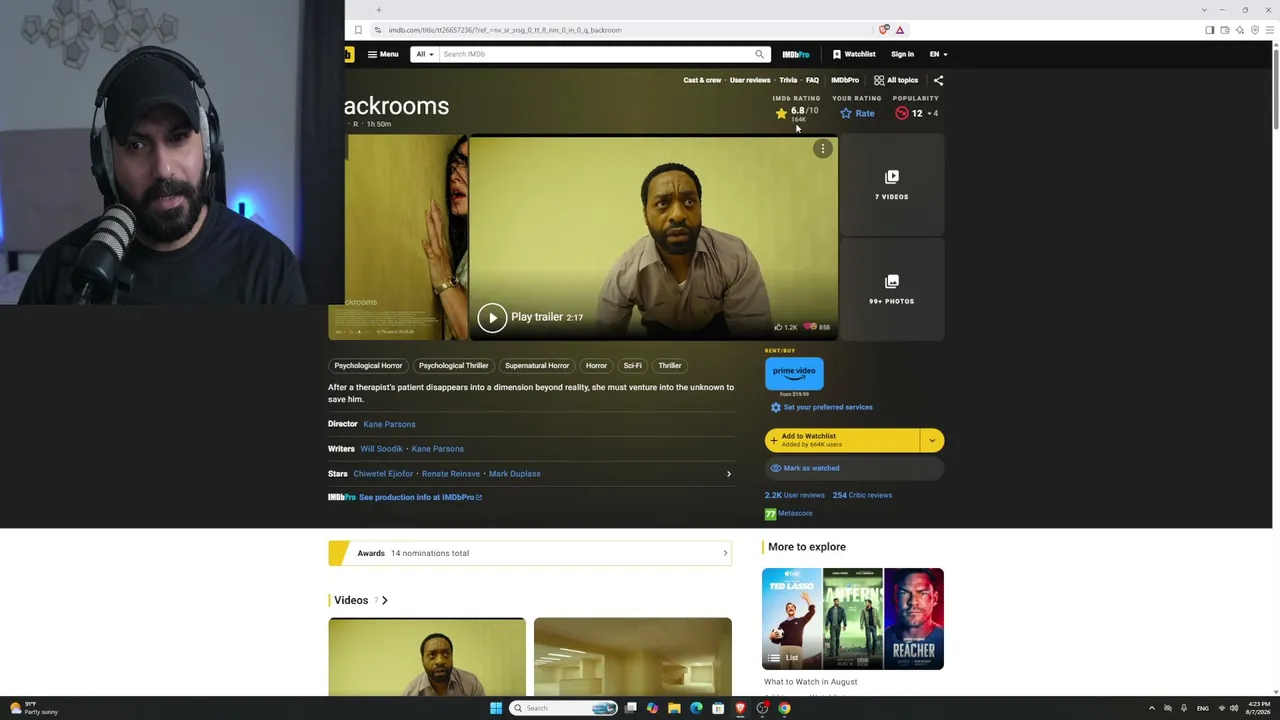The width and height of the screenshot is (1280, 720).
Task: Click the Windows taskbar Search box
Action: tap(565, 708)
